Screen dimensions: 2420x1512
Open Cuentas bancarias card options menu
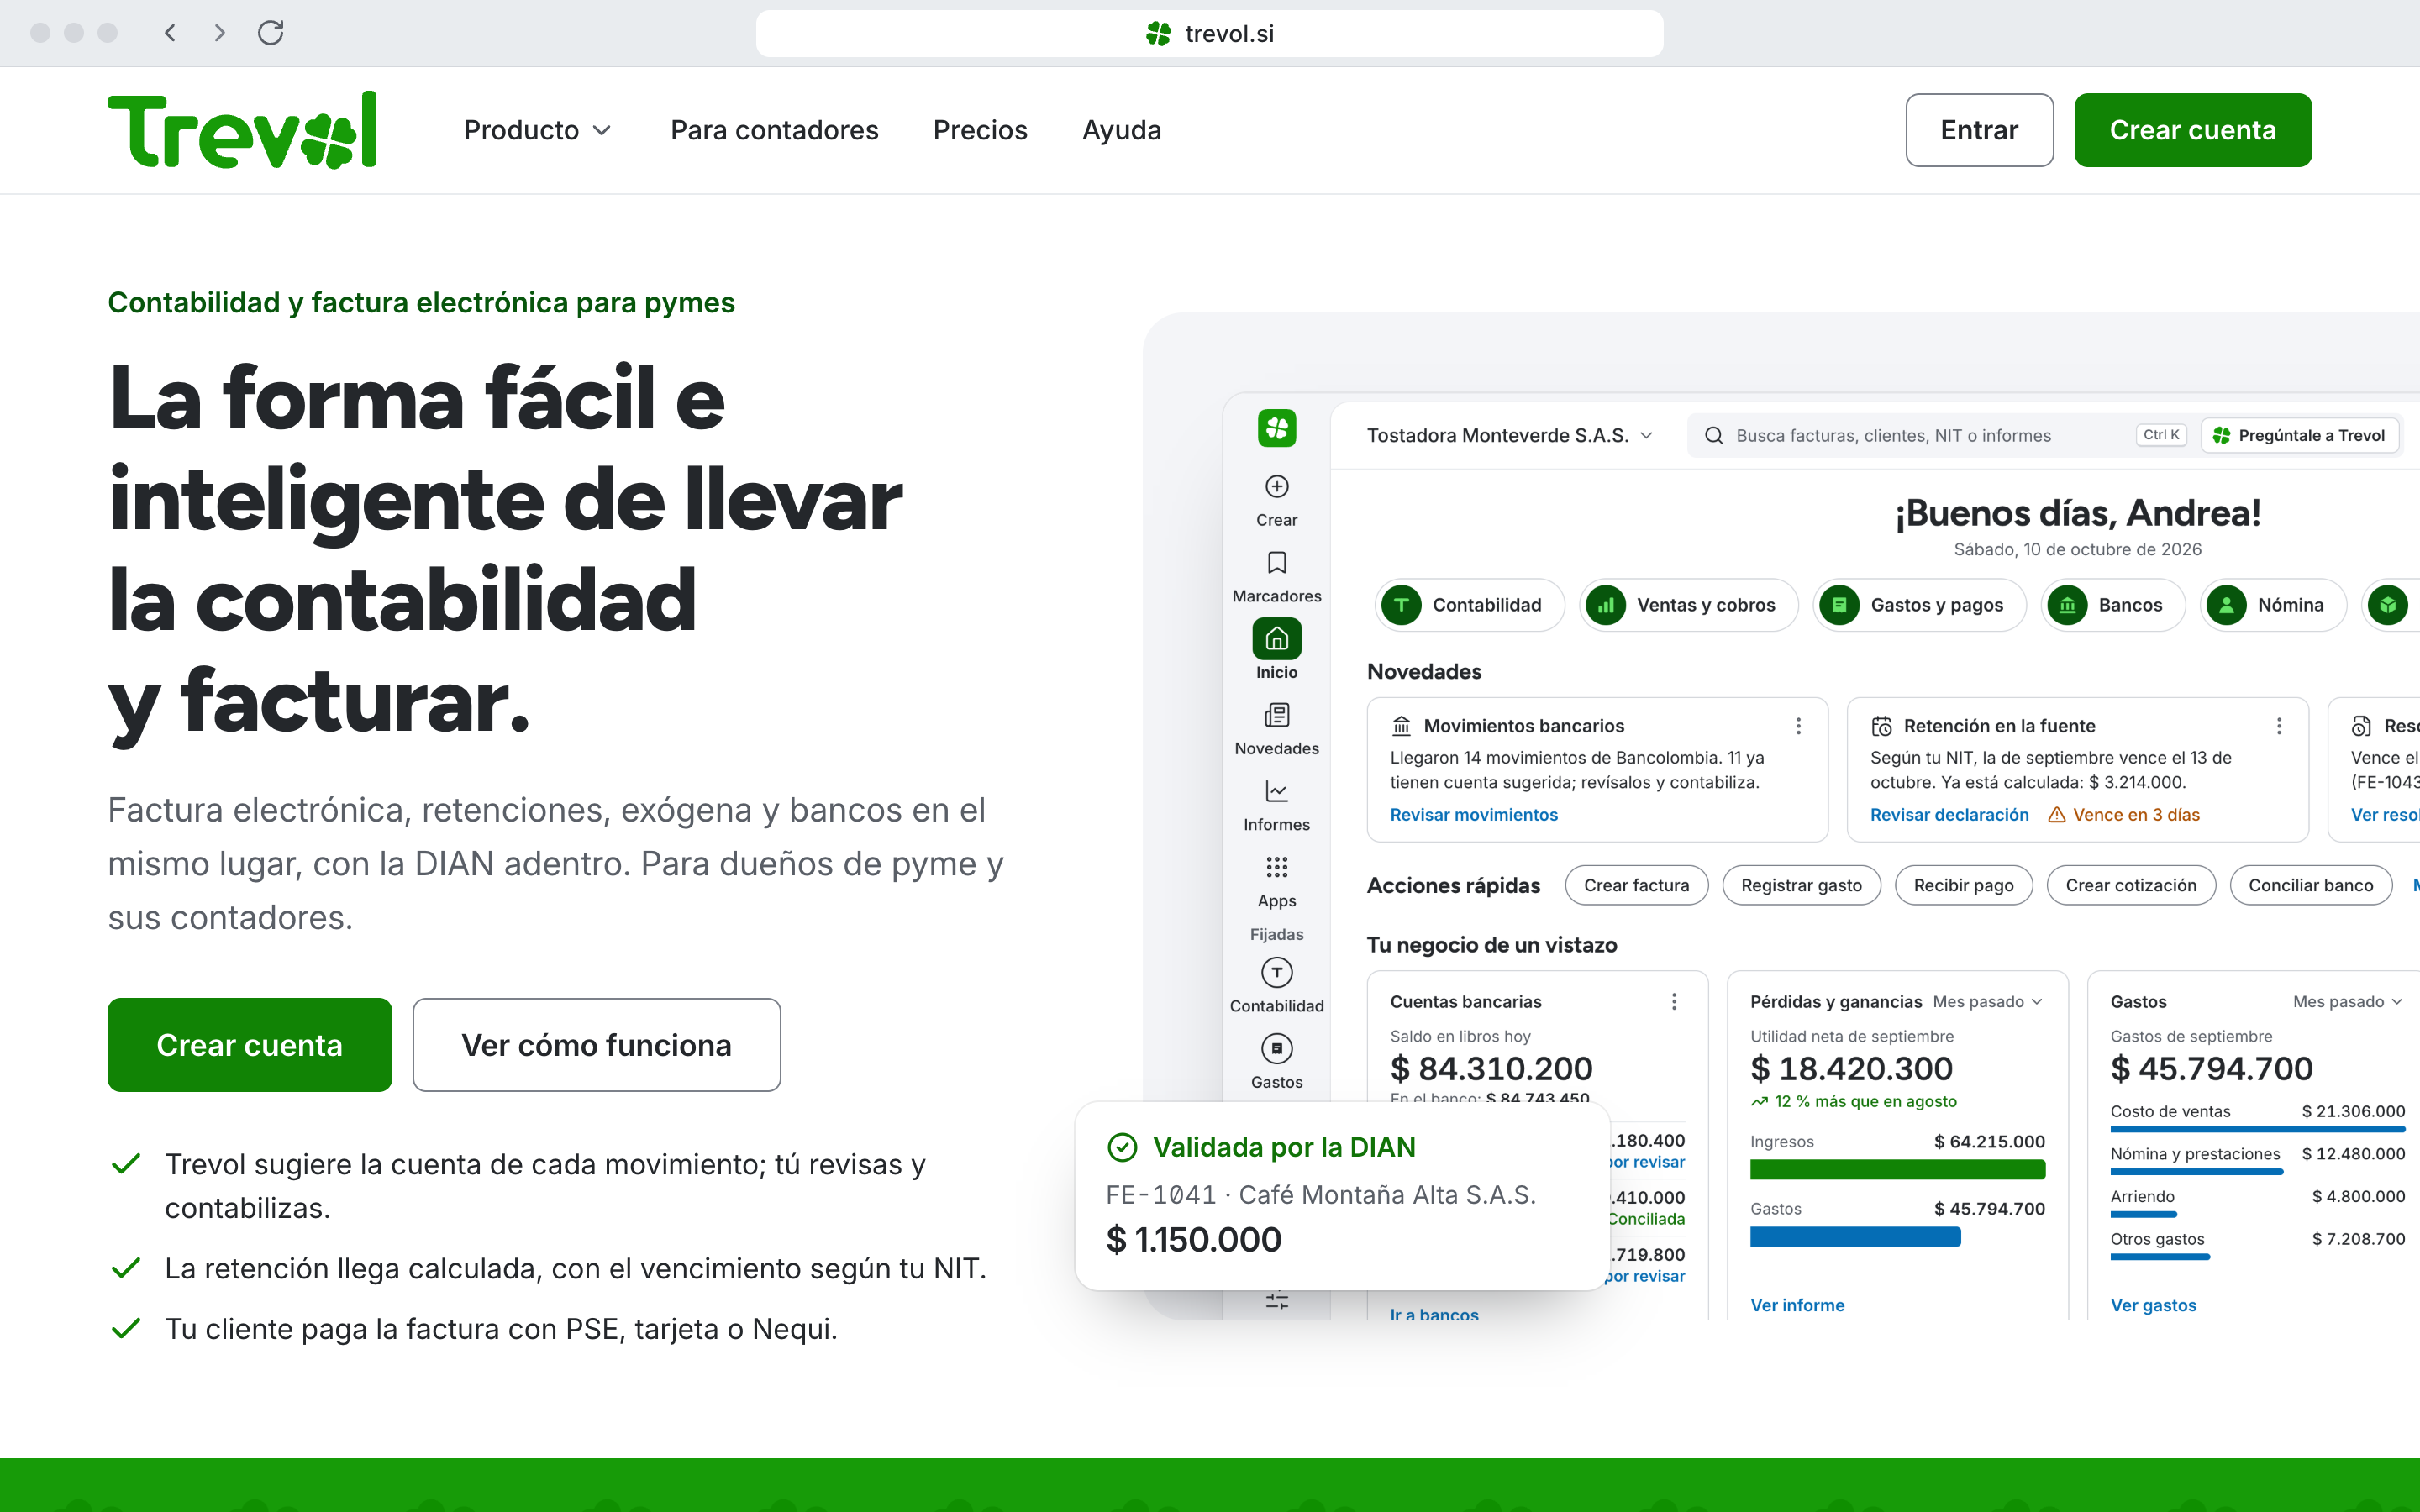coord(1674,1001)
